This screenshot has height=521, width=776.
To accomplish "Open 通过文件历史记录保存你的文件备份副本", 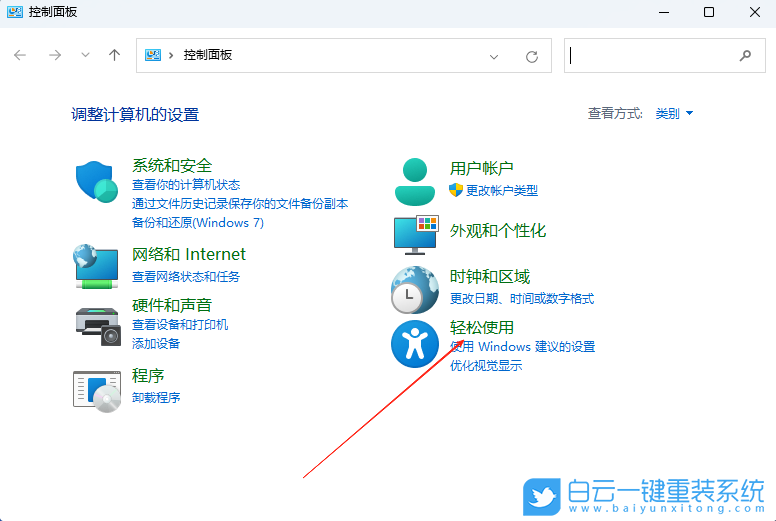I will tap(240, 204).
